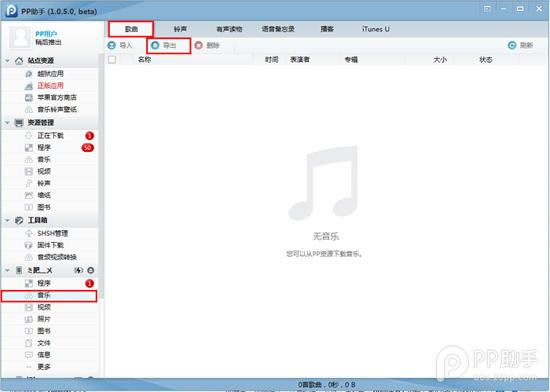Collapse the 资源管理 section
The width and height of the screenshot is (550, 392).
[x=7, y=123]
